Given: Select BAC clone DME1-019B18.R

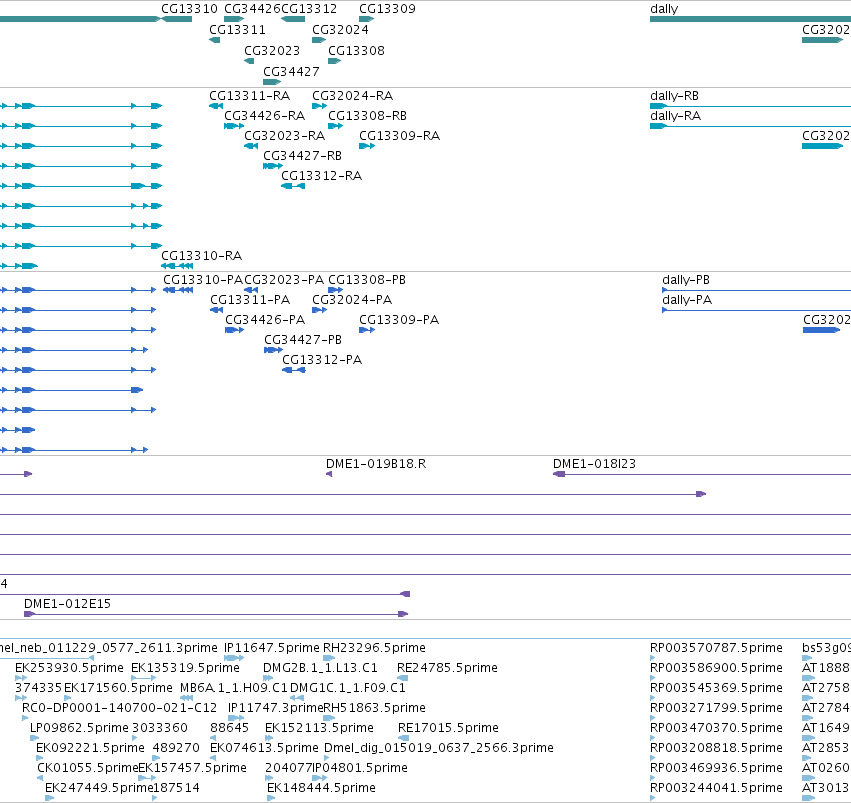Looking at the screenshot, I should pos(376,464).
